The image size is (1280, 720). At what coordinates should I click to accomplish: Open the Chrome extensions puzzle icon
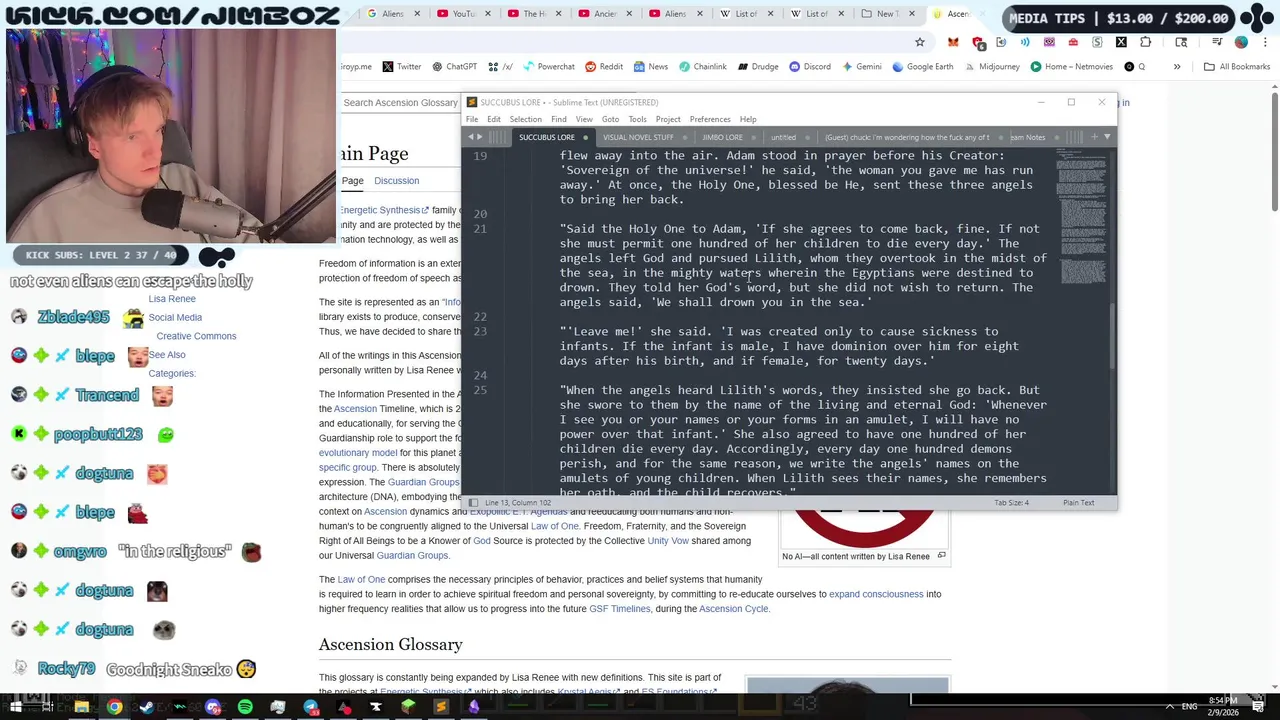click(x=1145, y=42)
